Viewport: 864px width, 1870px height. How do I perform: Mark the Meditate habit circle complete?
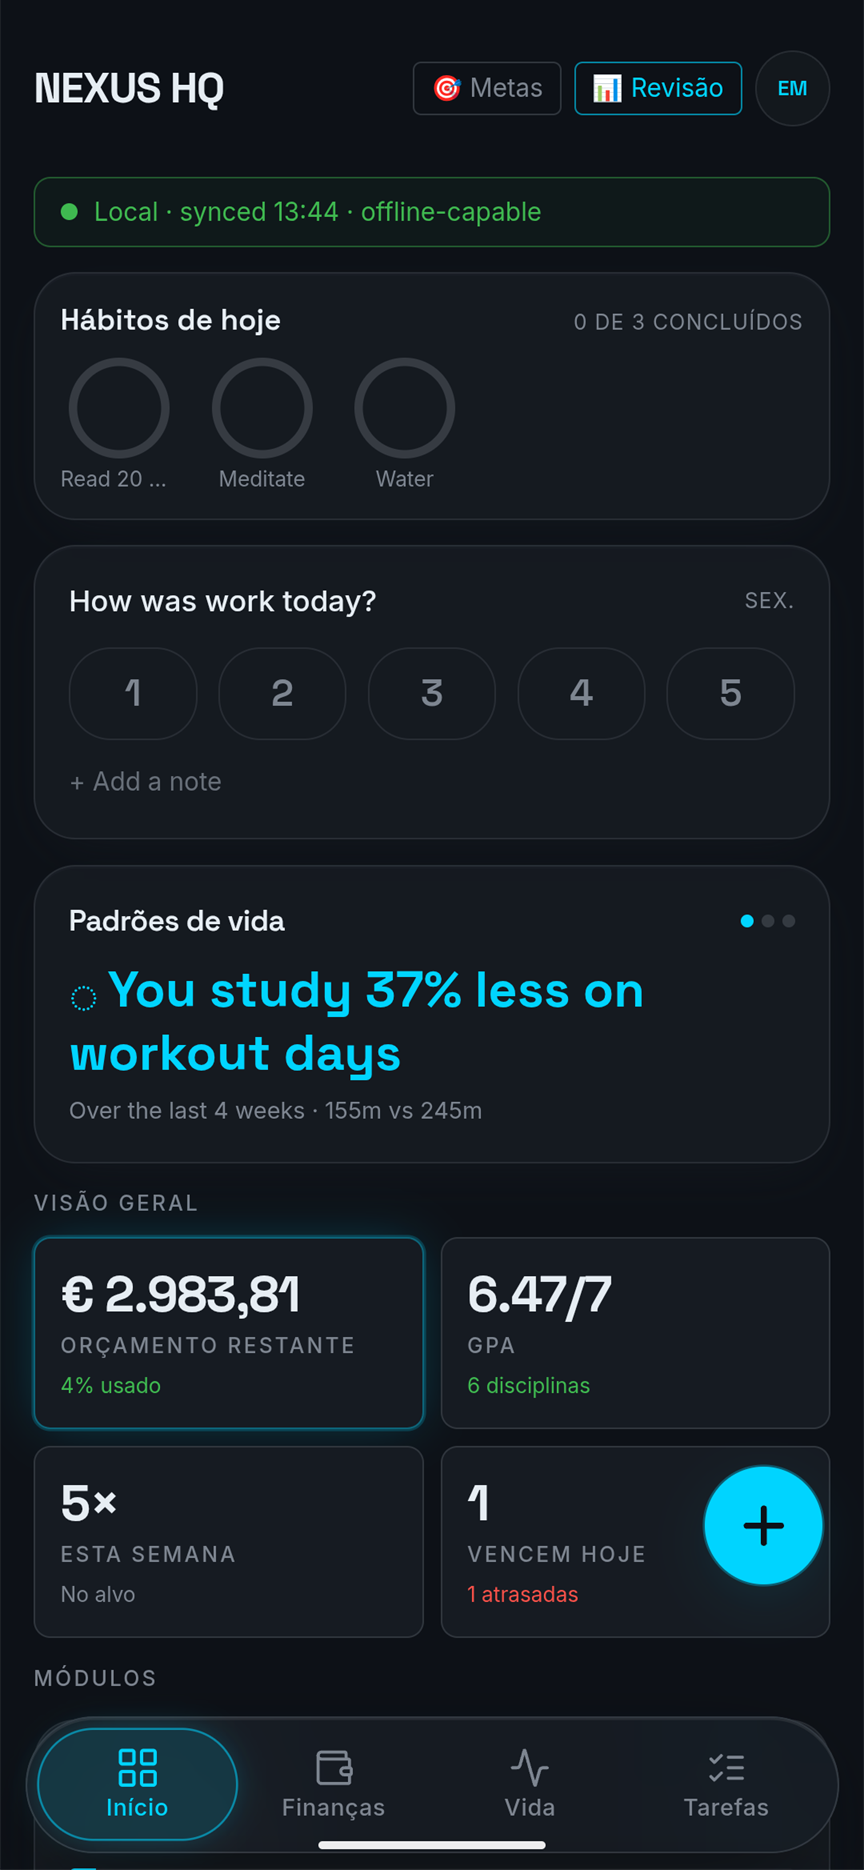(262, 408)
